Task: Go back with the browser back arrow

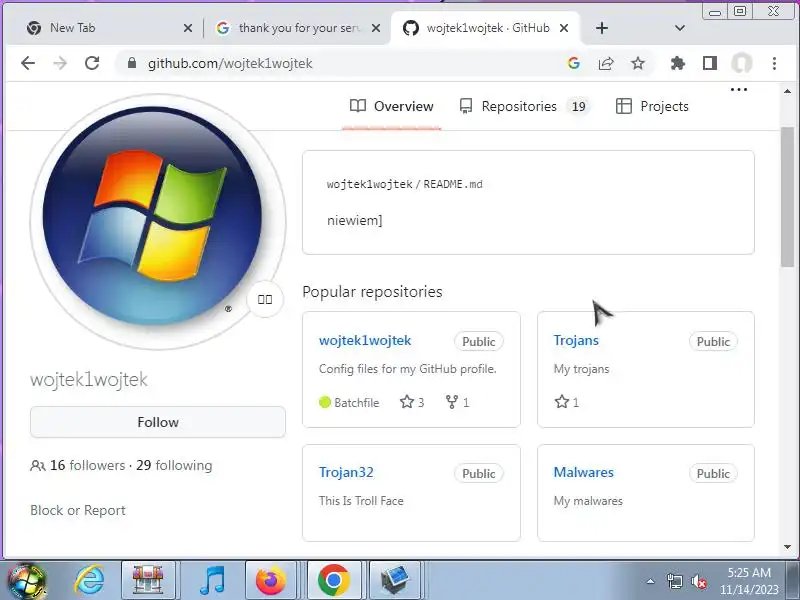Action: (28, 63)
